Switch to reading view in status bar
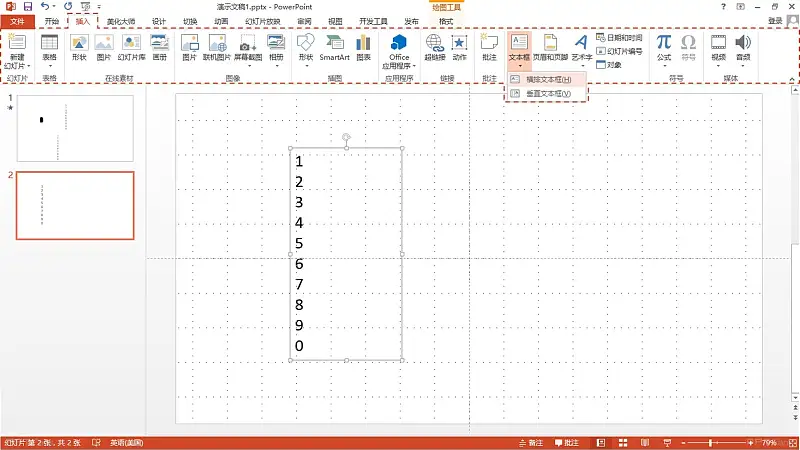The height and width of the screenshot is (450, 800). [647, 442]
